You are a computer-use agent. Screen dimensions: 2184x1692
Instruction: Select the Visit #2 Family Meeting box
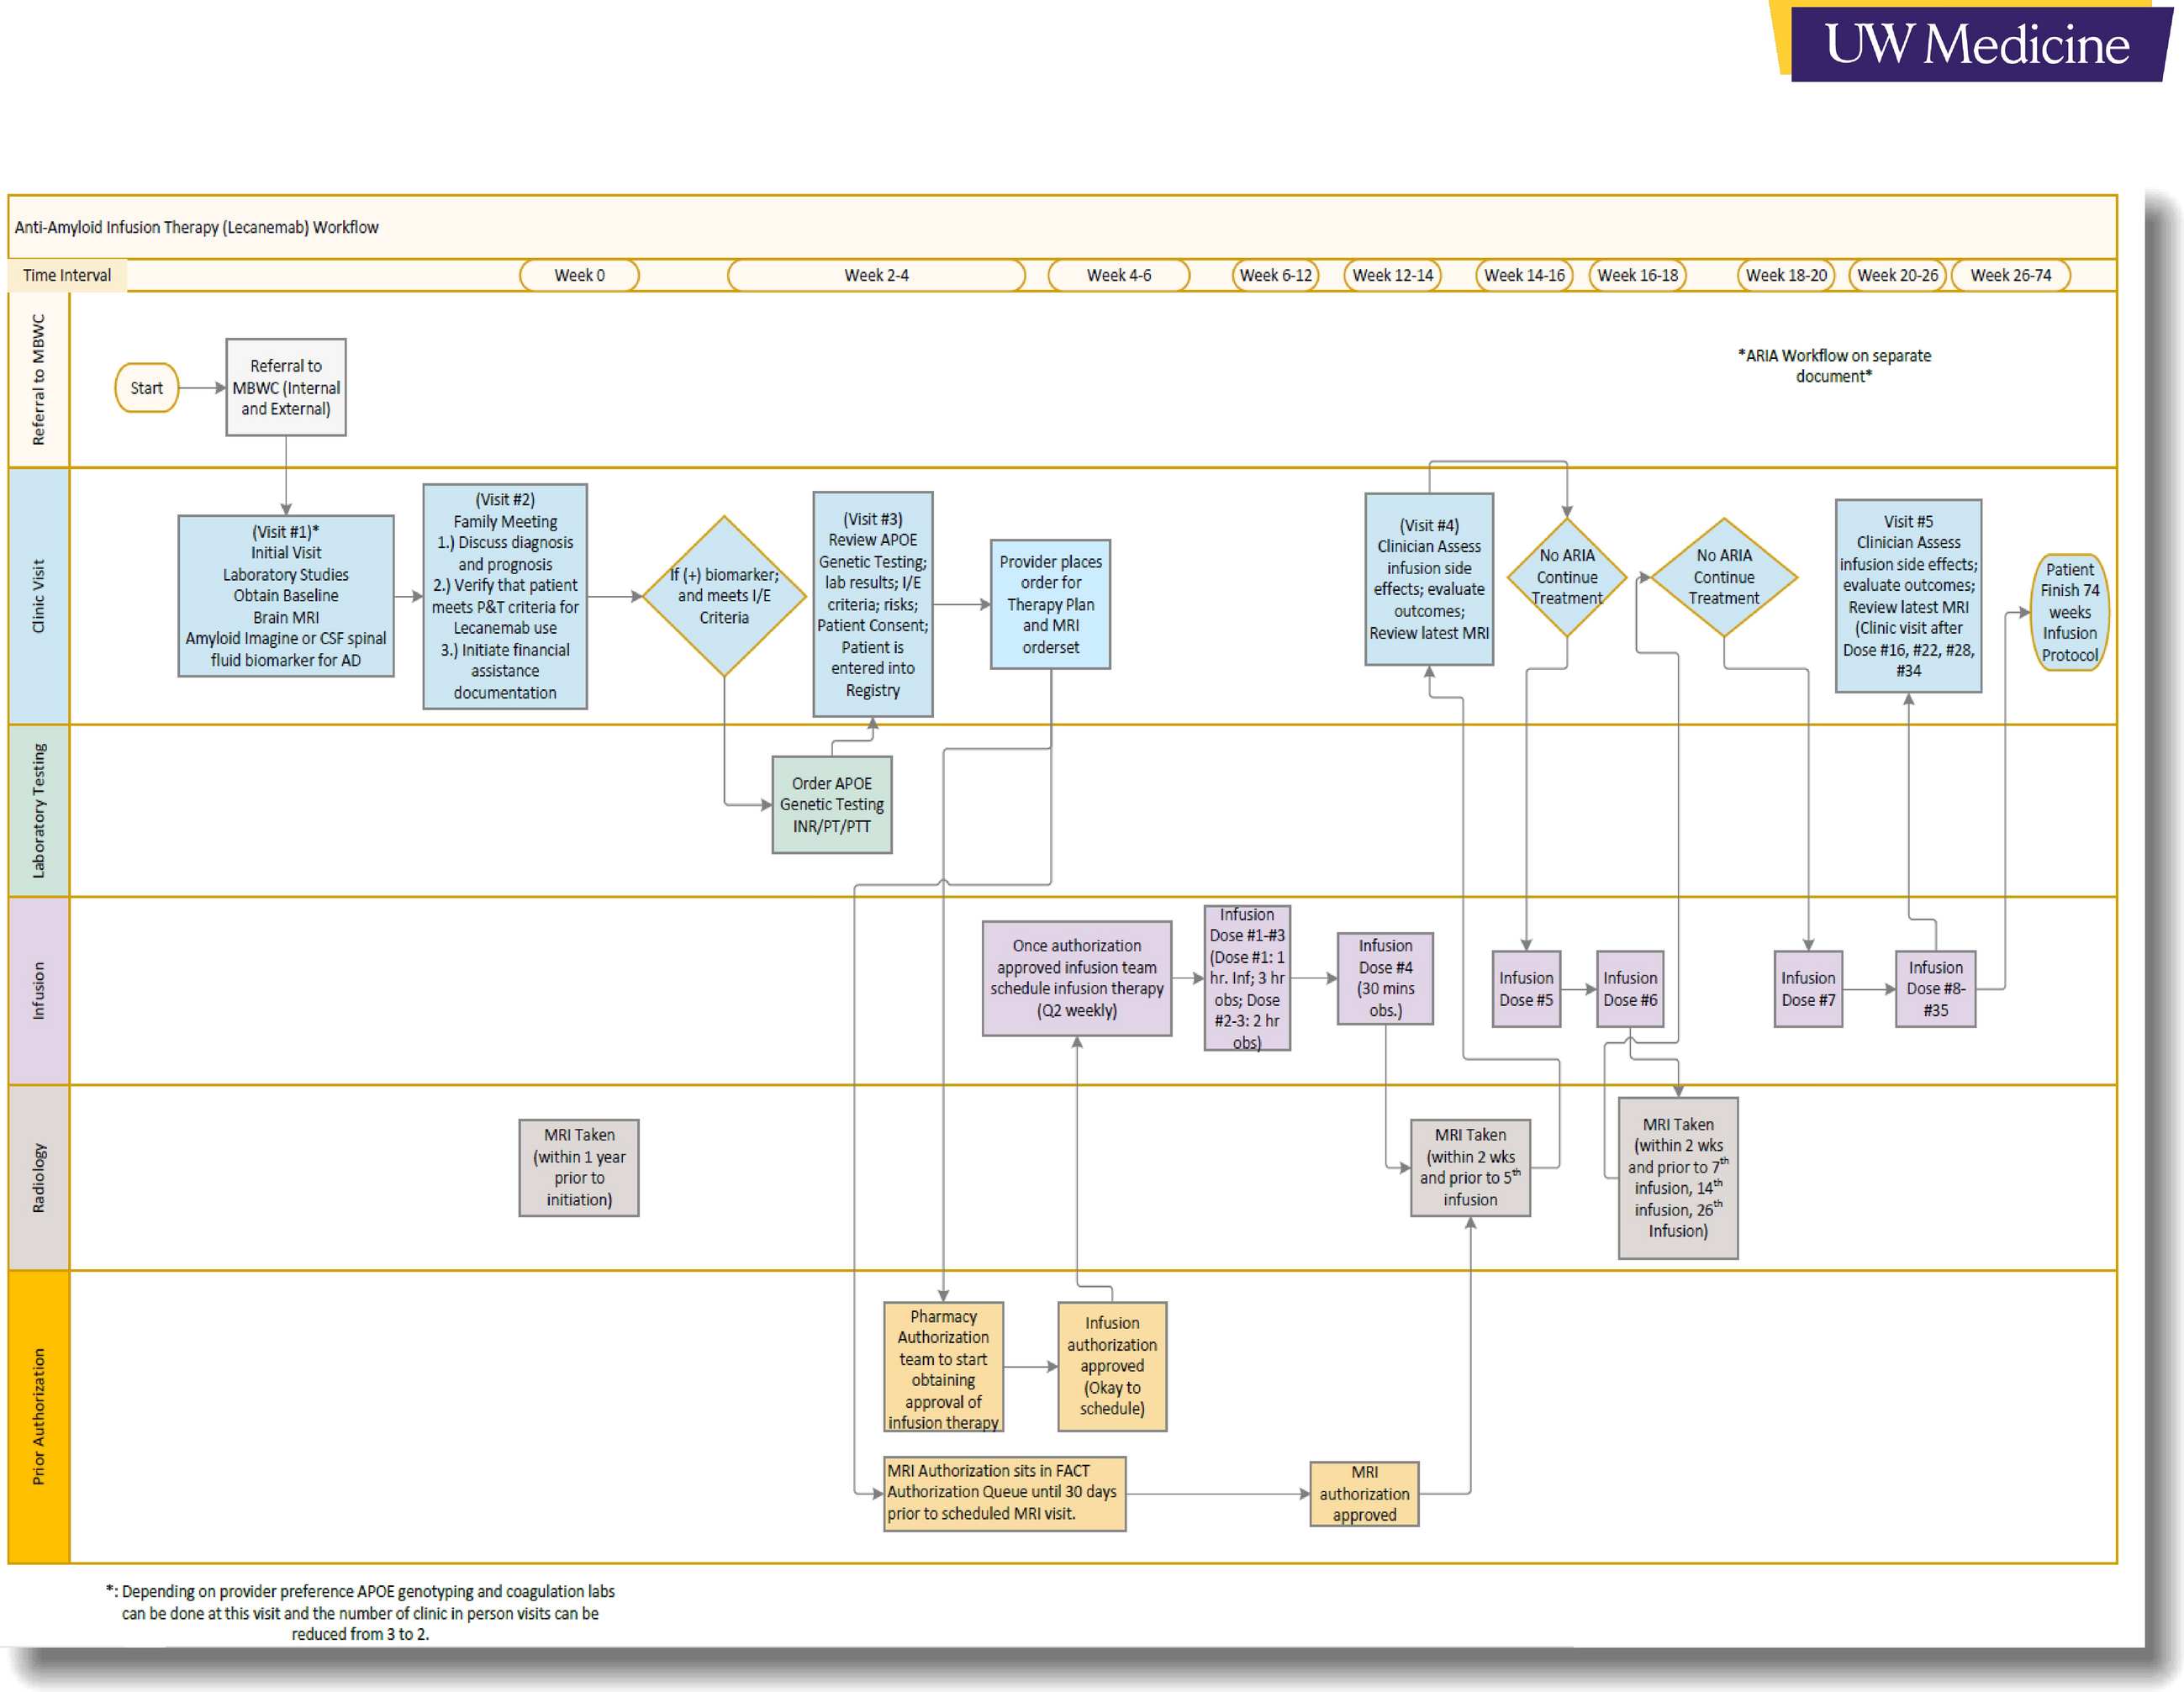click(505, 597)
